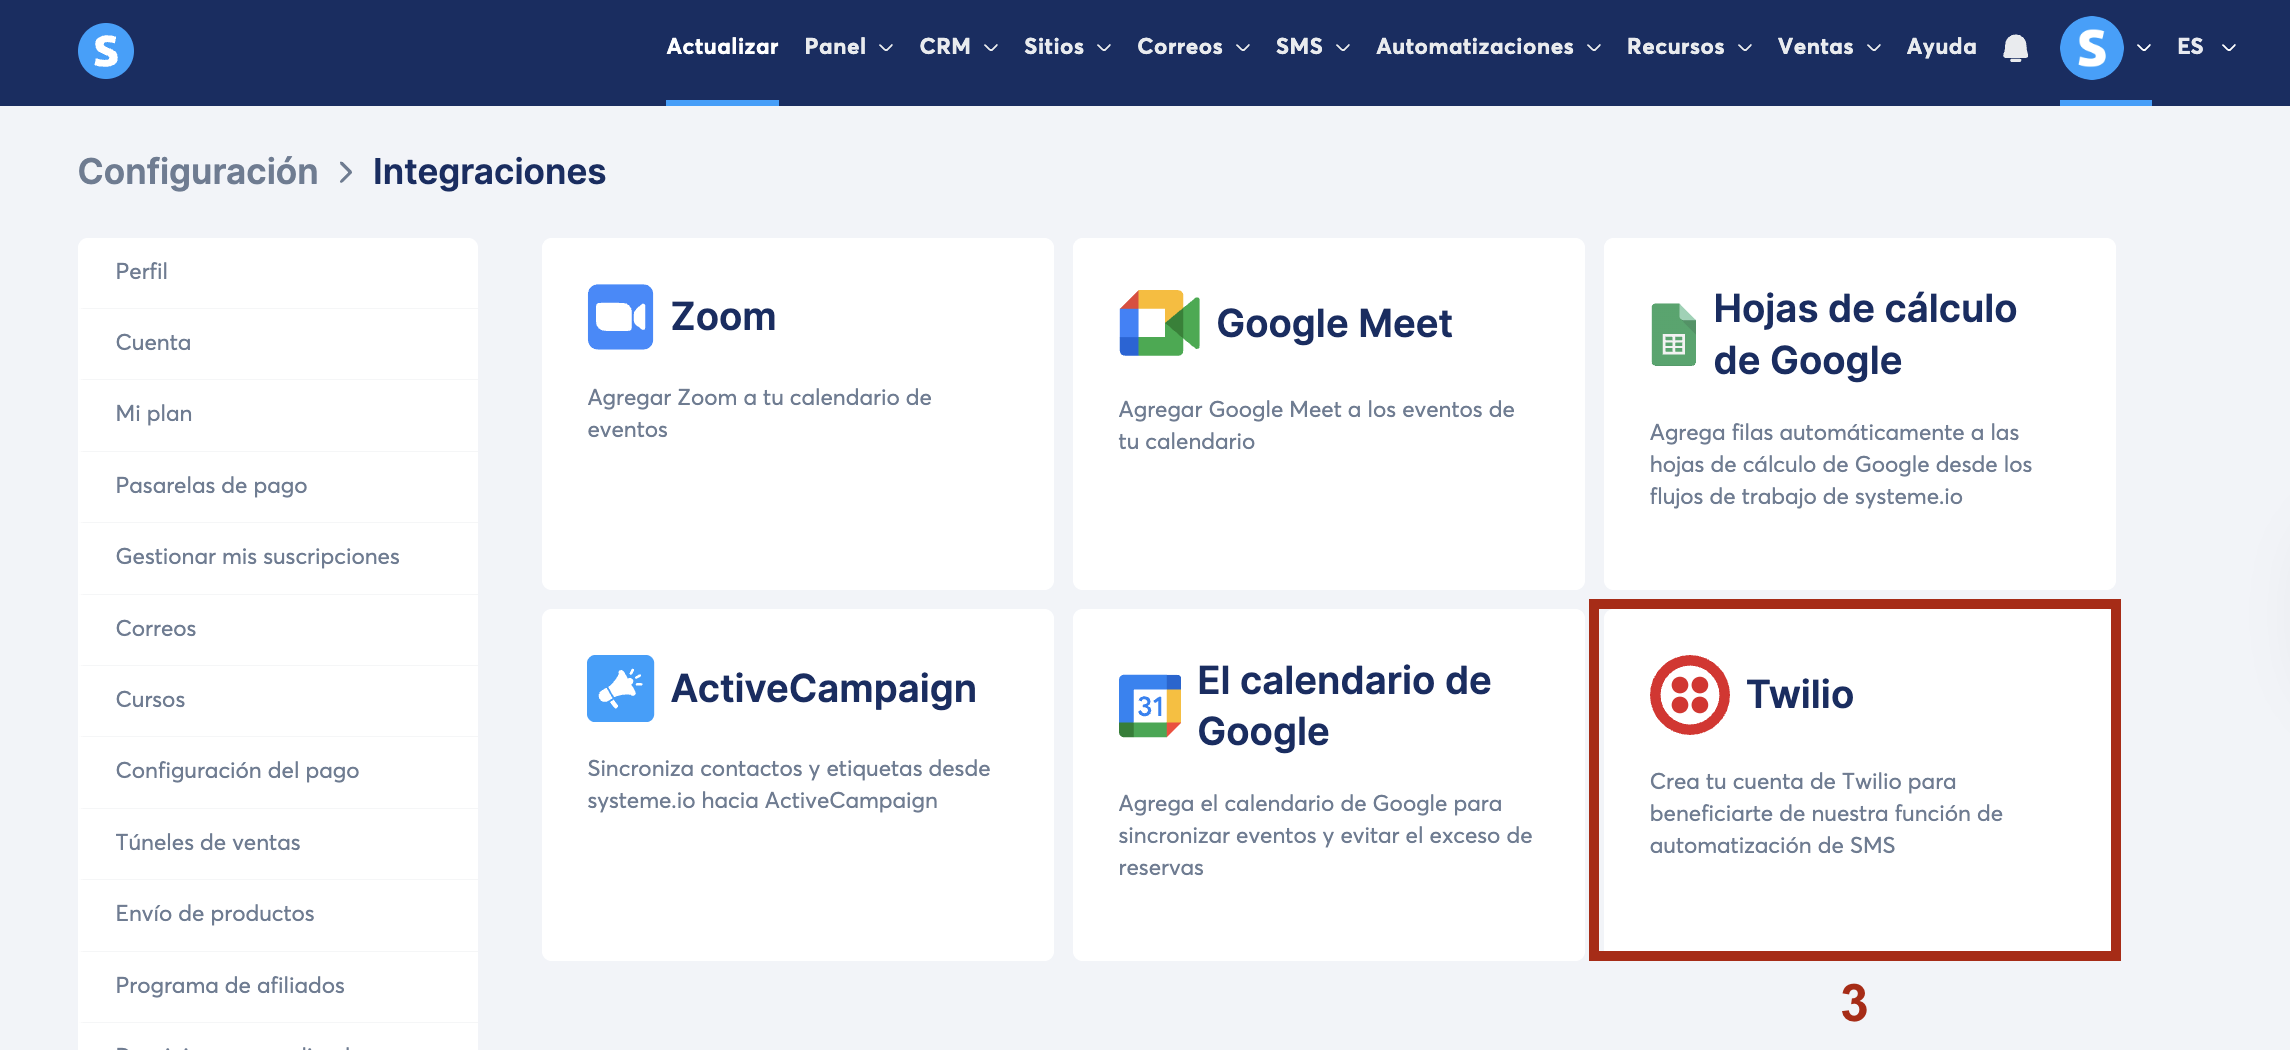Open the Hojas de cálculo de Google title
The height and width of the screenshot is (1050, 2290).
click(1865, 335)
